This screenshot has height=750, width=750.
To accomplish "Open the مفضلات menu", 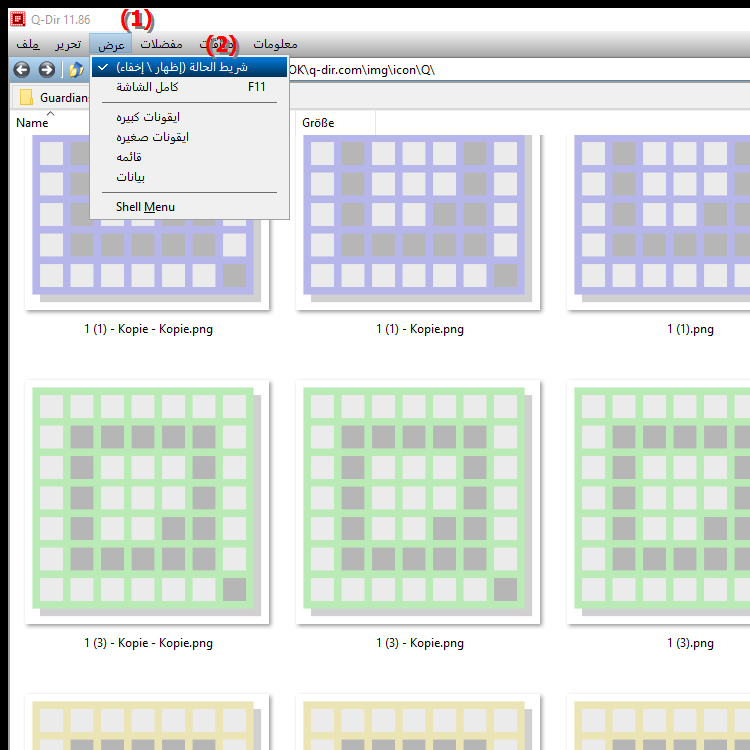I will (161, 44).
